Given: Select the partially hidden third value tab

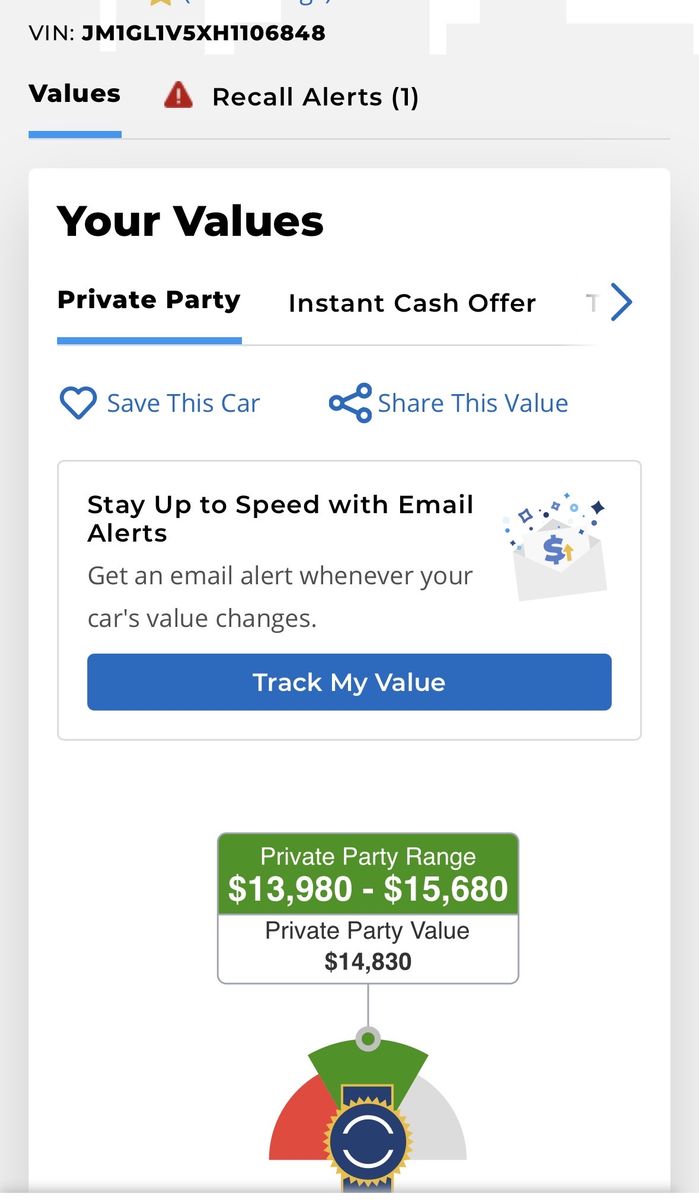Looking at the screenshot, I should [x=592, y=303].
